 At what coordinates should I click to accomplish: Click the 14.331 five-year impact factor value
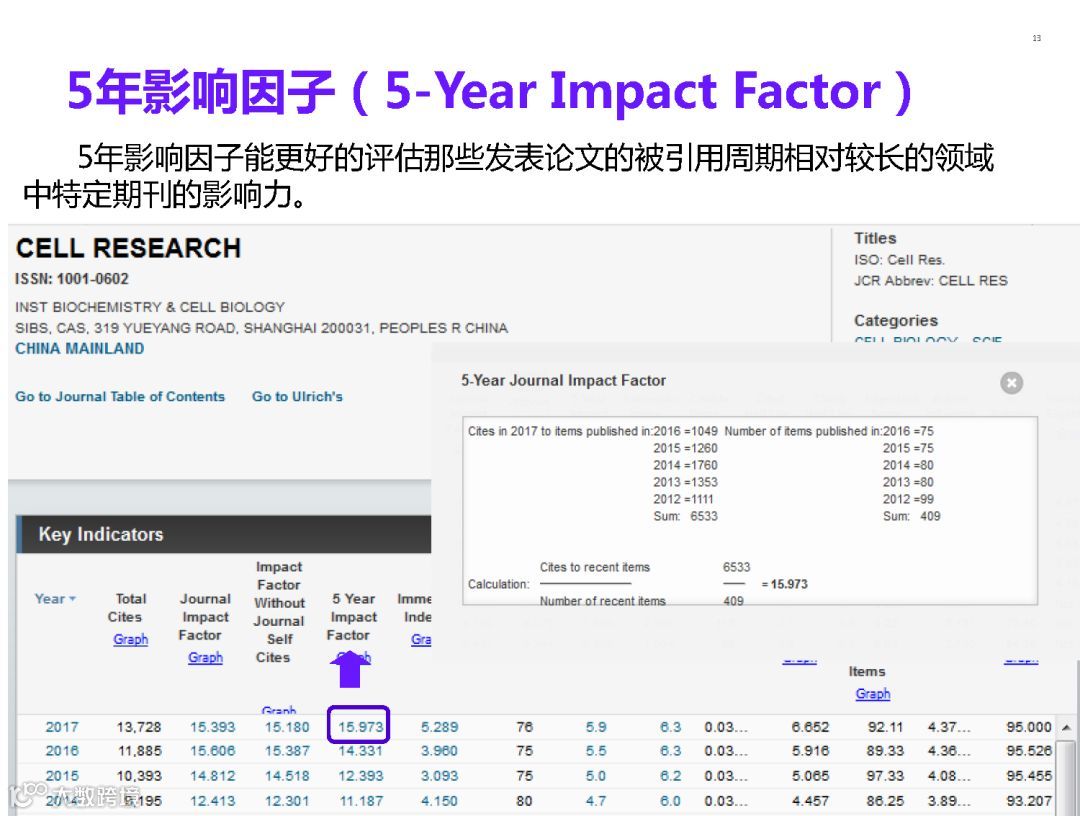pos(360,751)
